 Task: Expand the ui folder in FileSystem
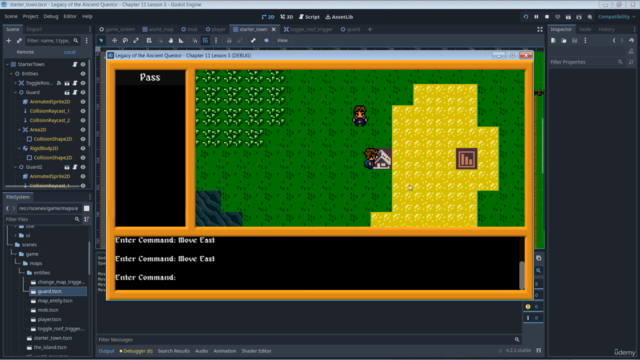coord(16,236)
